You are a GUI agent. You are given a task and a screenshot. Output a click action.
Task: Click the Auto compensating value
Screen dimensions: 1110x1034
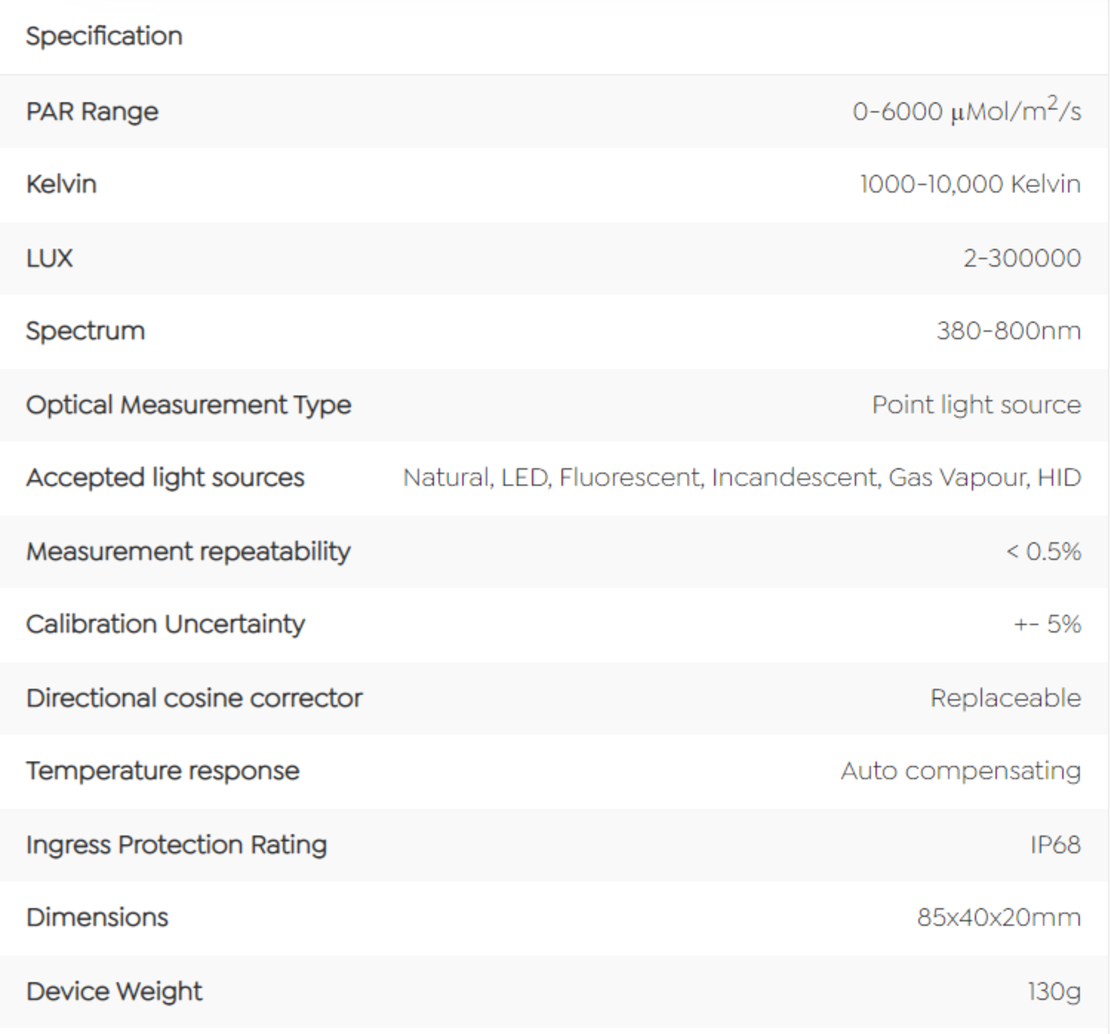(x=961, y=771)
